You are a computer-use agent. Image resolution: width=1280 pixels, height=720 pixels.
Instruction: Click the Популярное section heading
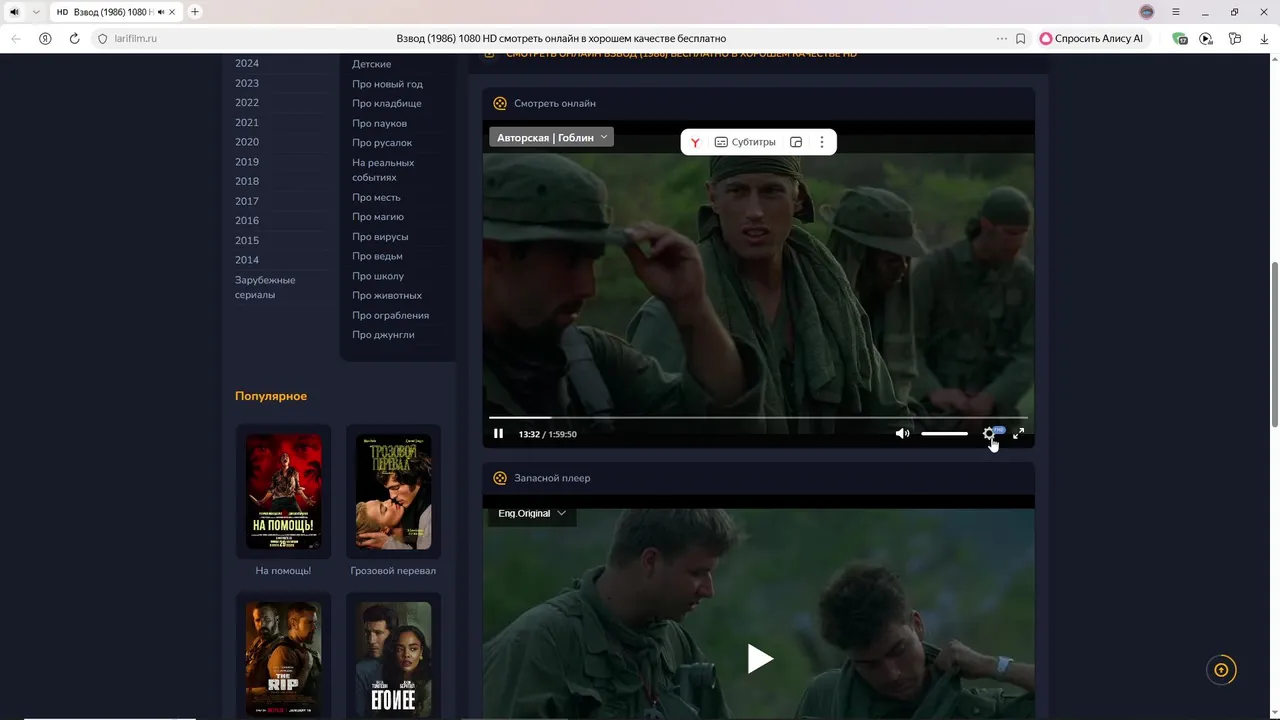coord(271,396)
